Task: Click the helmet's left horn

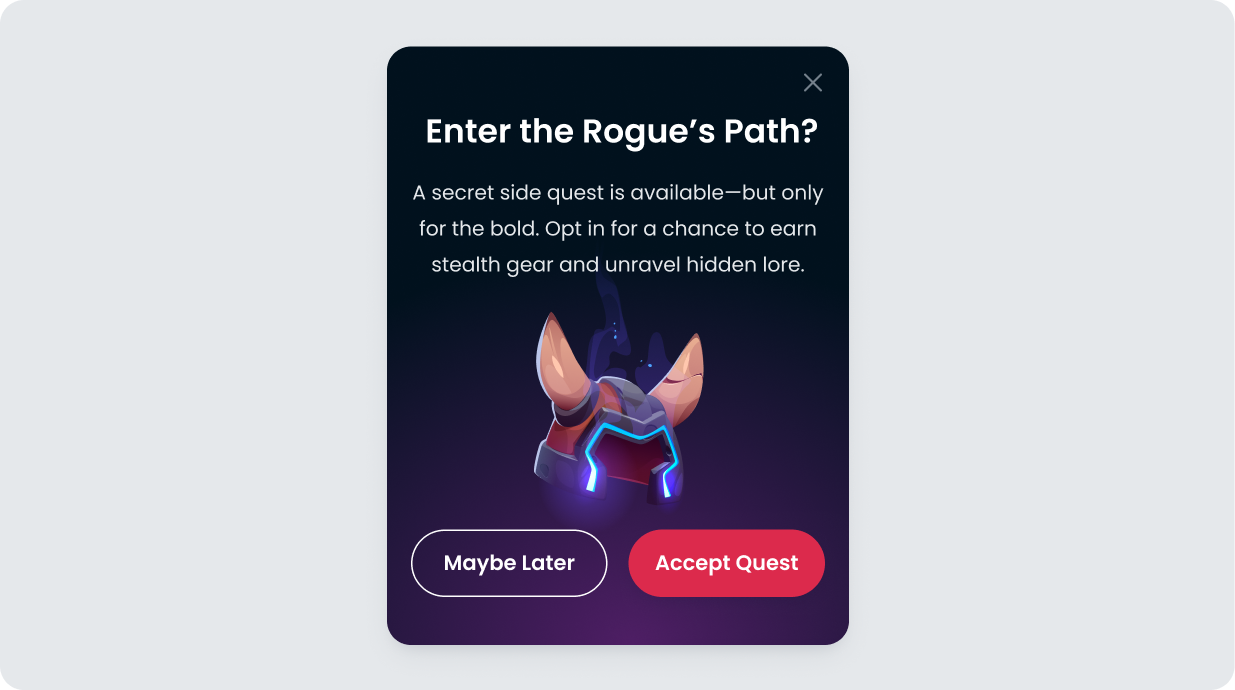Action: pos(565,362)
